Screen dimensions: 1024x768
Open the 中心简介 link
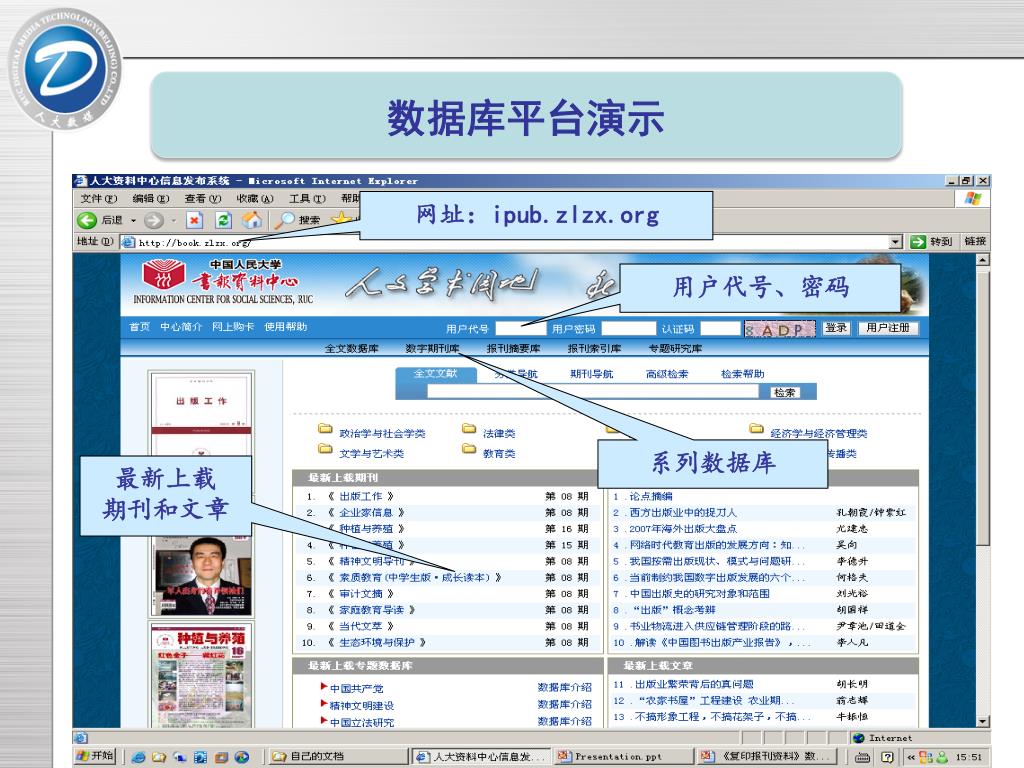click(x=182, y=327)
